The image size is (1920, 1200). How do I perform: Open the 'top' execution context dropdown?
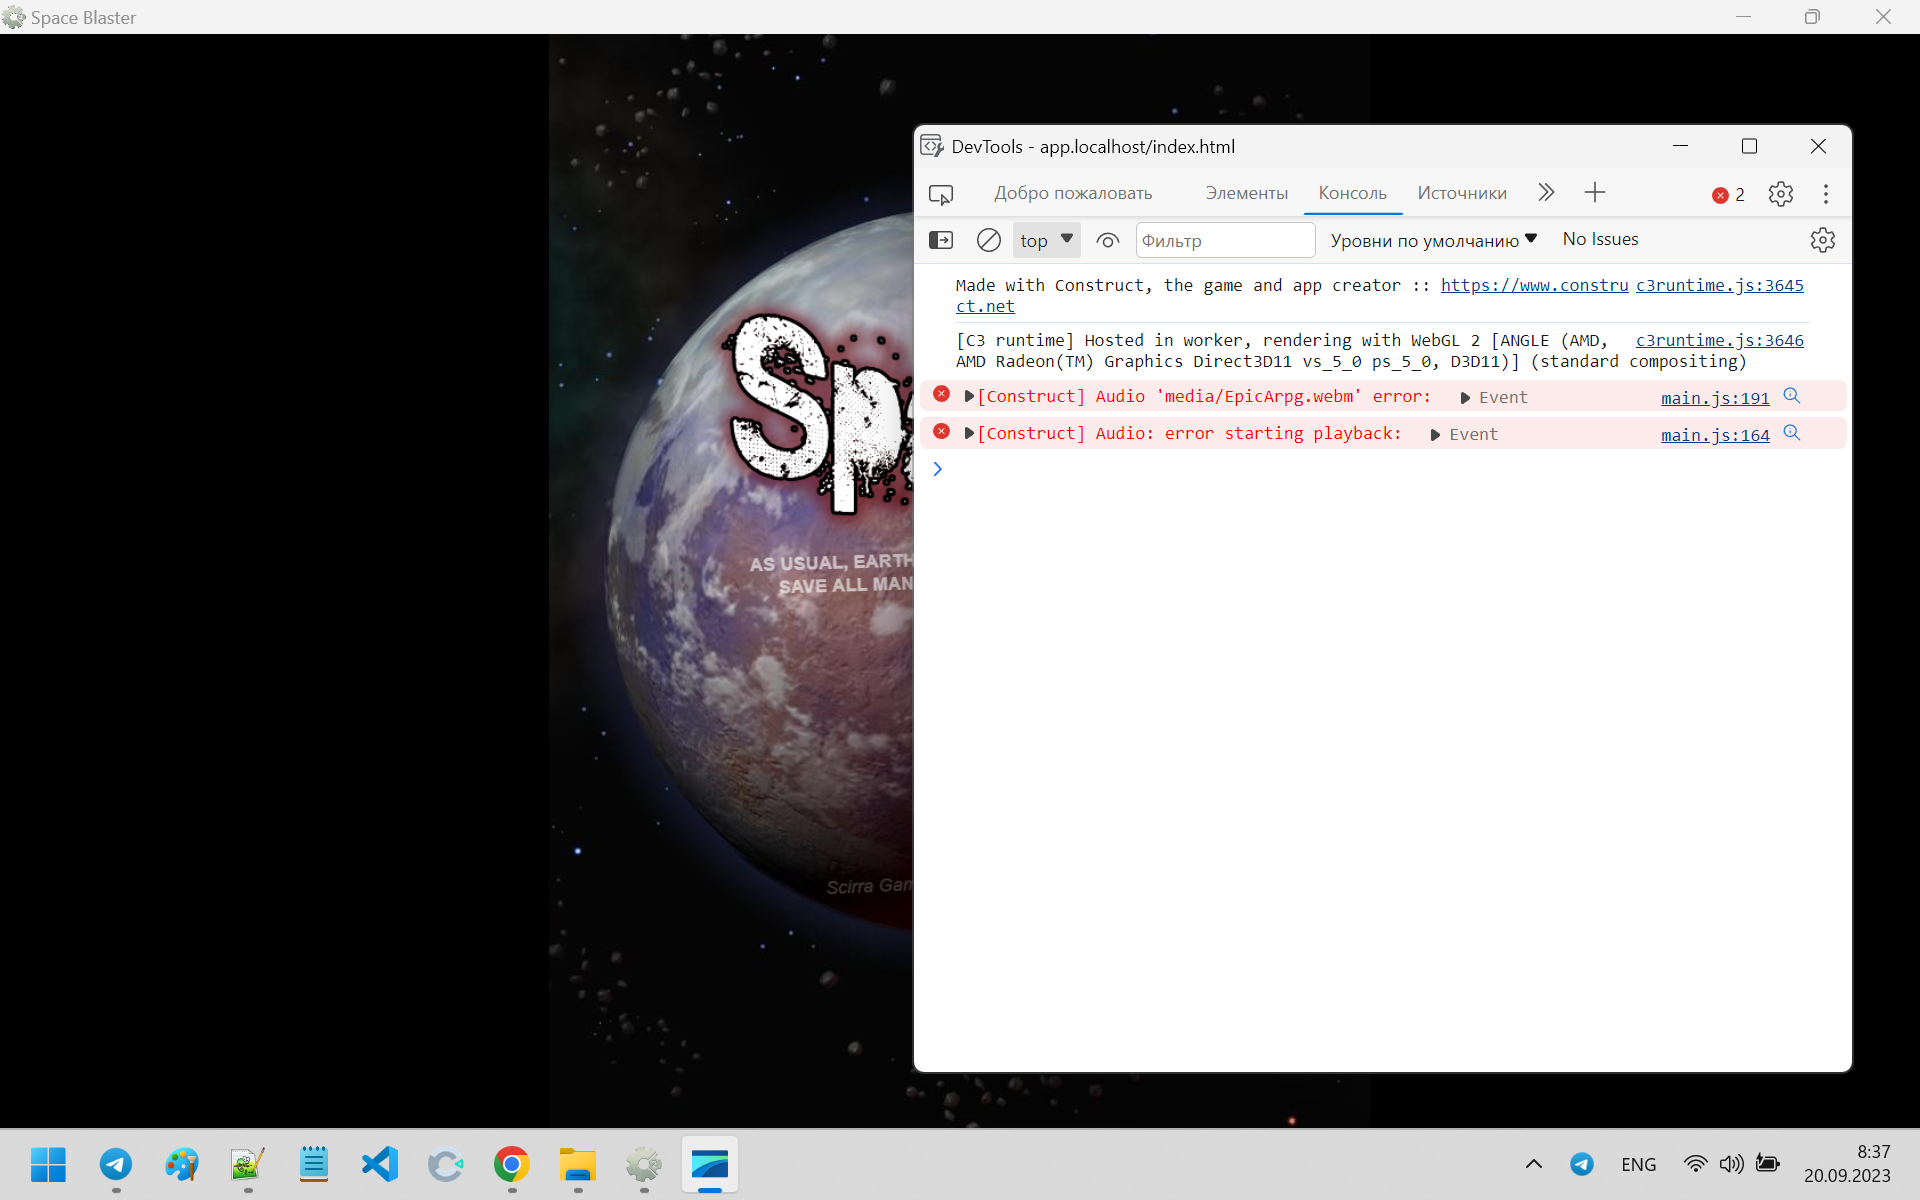coord(1046,240)
